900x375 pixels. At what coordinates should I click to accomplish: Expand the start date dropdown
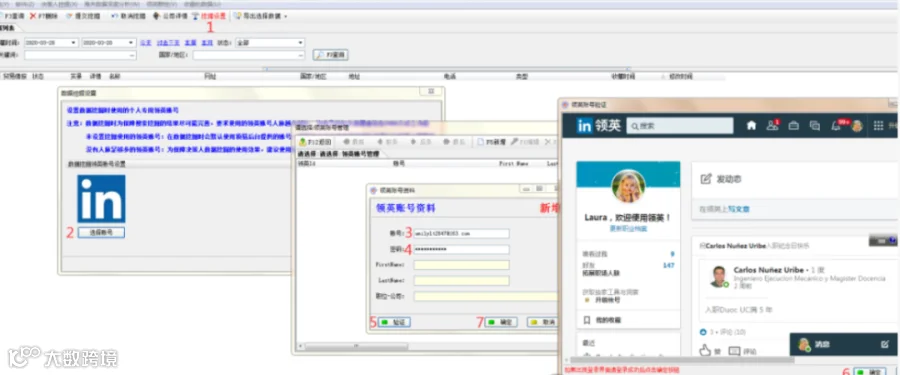tap(74, 43)
